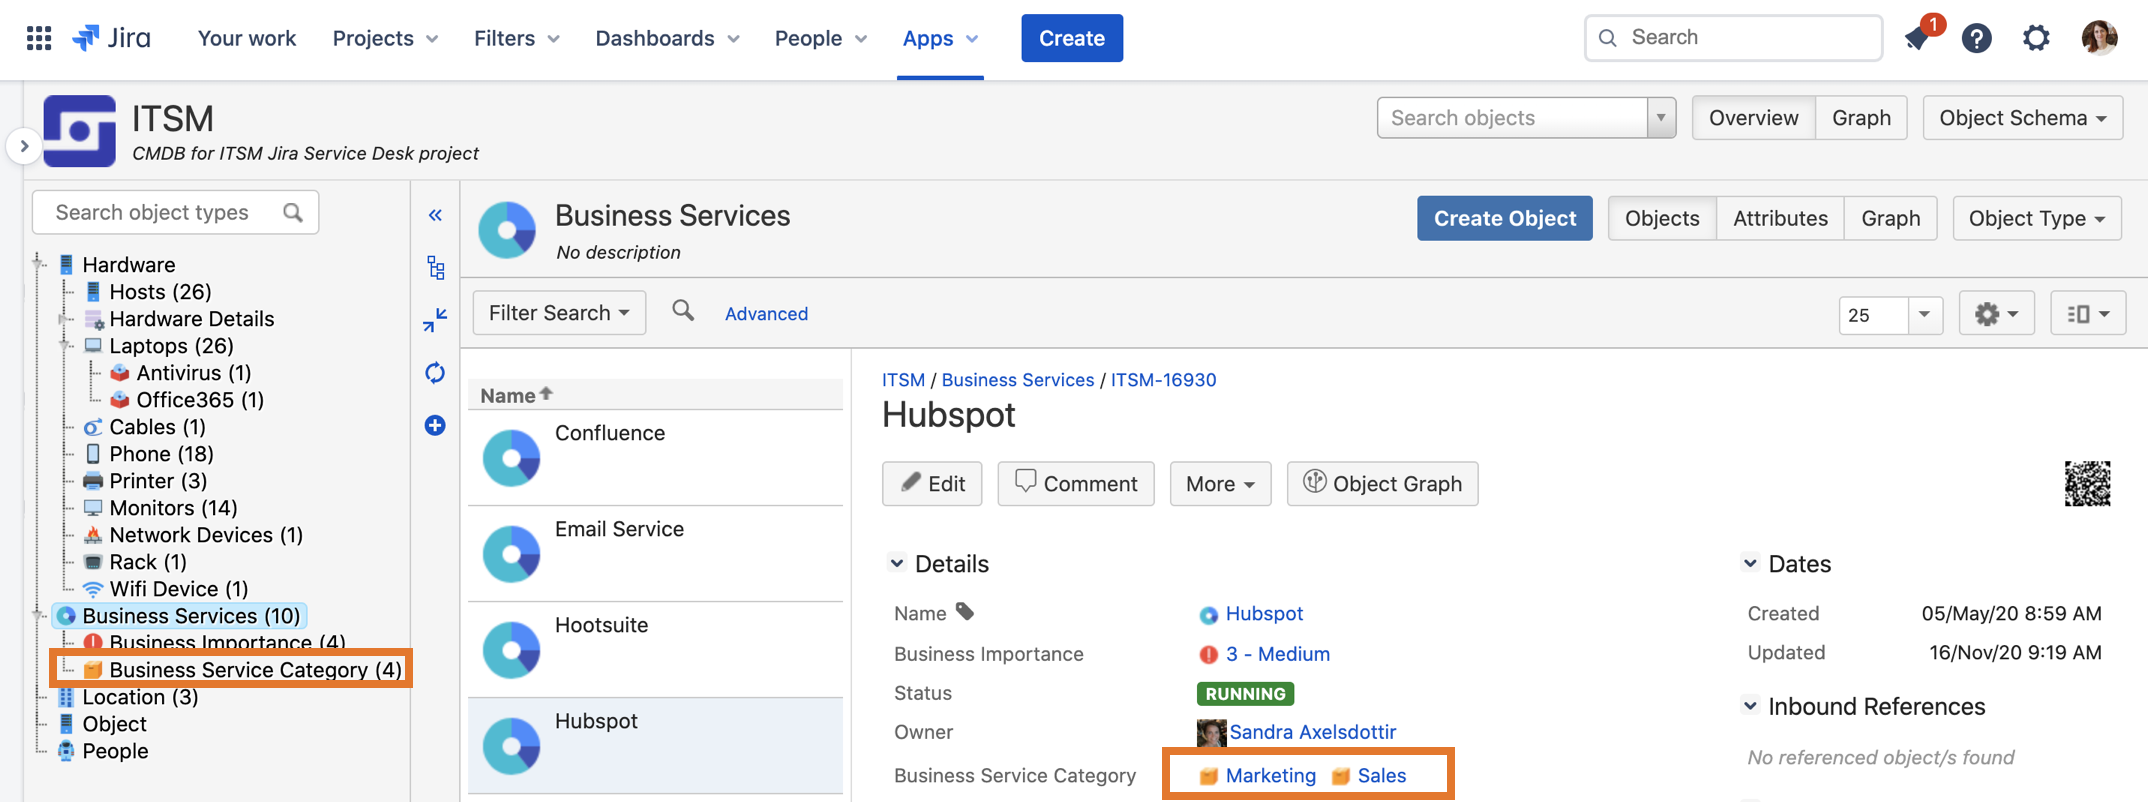Open the Help question mark icon
This screenshot has width=2150, height=808.
[x=1976, y=38]
